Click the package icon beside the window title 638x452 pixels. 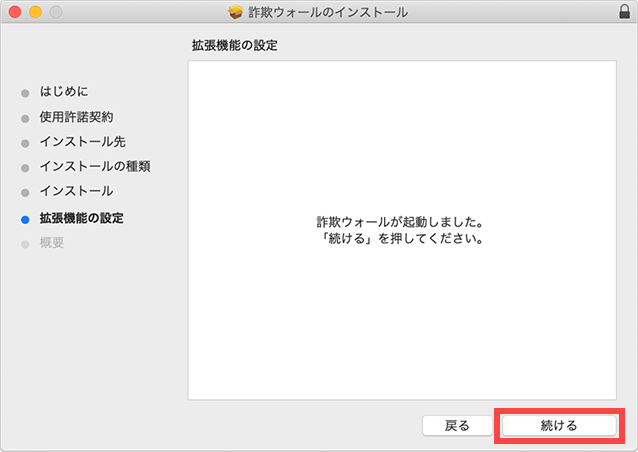pyautogui.click(x=236, y=12)
